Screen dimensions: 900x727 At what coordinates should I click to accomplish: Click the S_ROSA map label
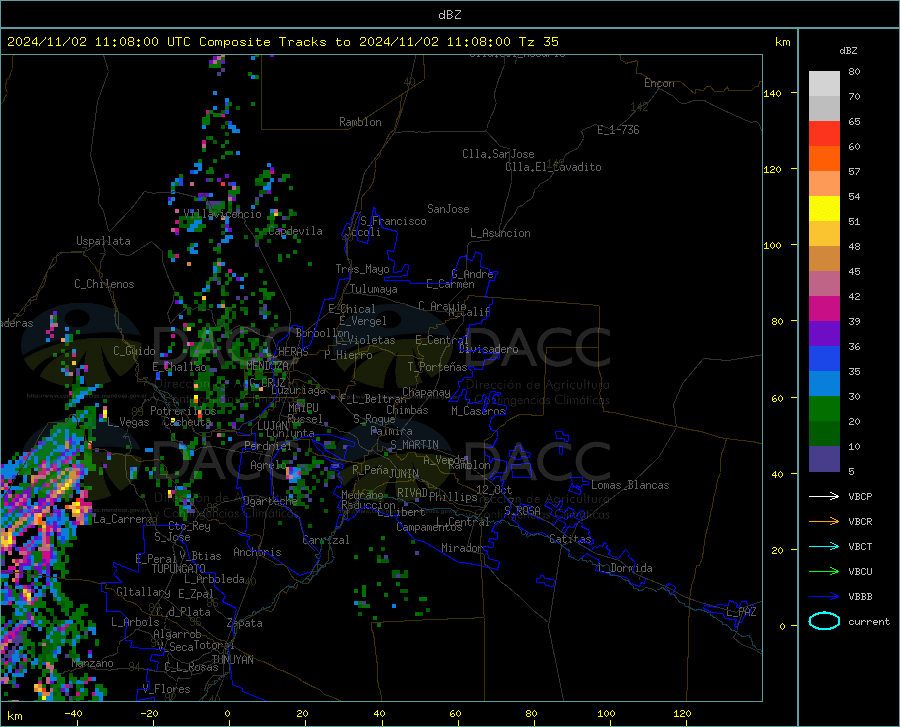(x=522, y=510)
